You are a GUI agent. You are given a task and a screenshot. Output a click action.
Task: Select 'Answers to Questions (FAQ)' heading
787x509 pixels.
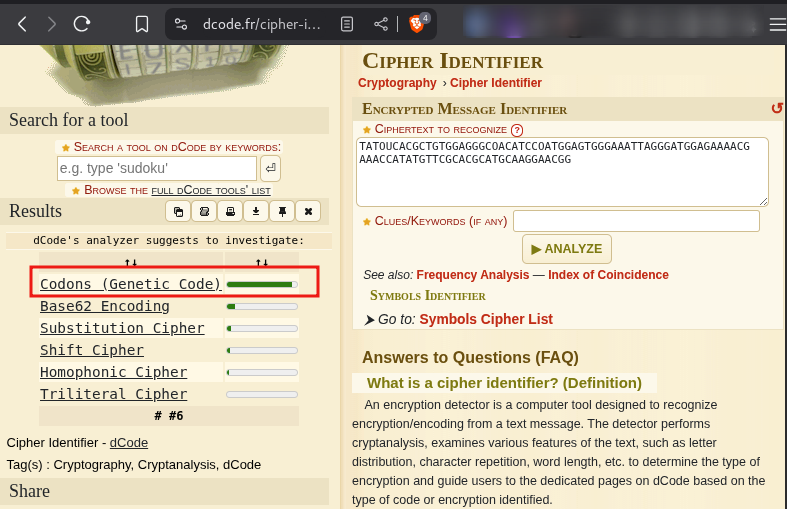point(470,357)
